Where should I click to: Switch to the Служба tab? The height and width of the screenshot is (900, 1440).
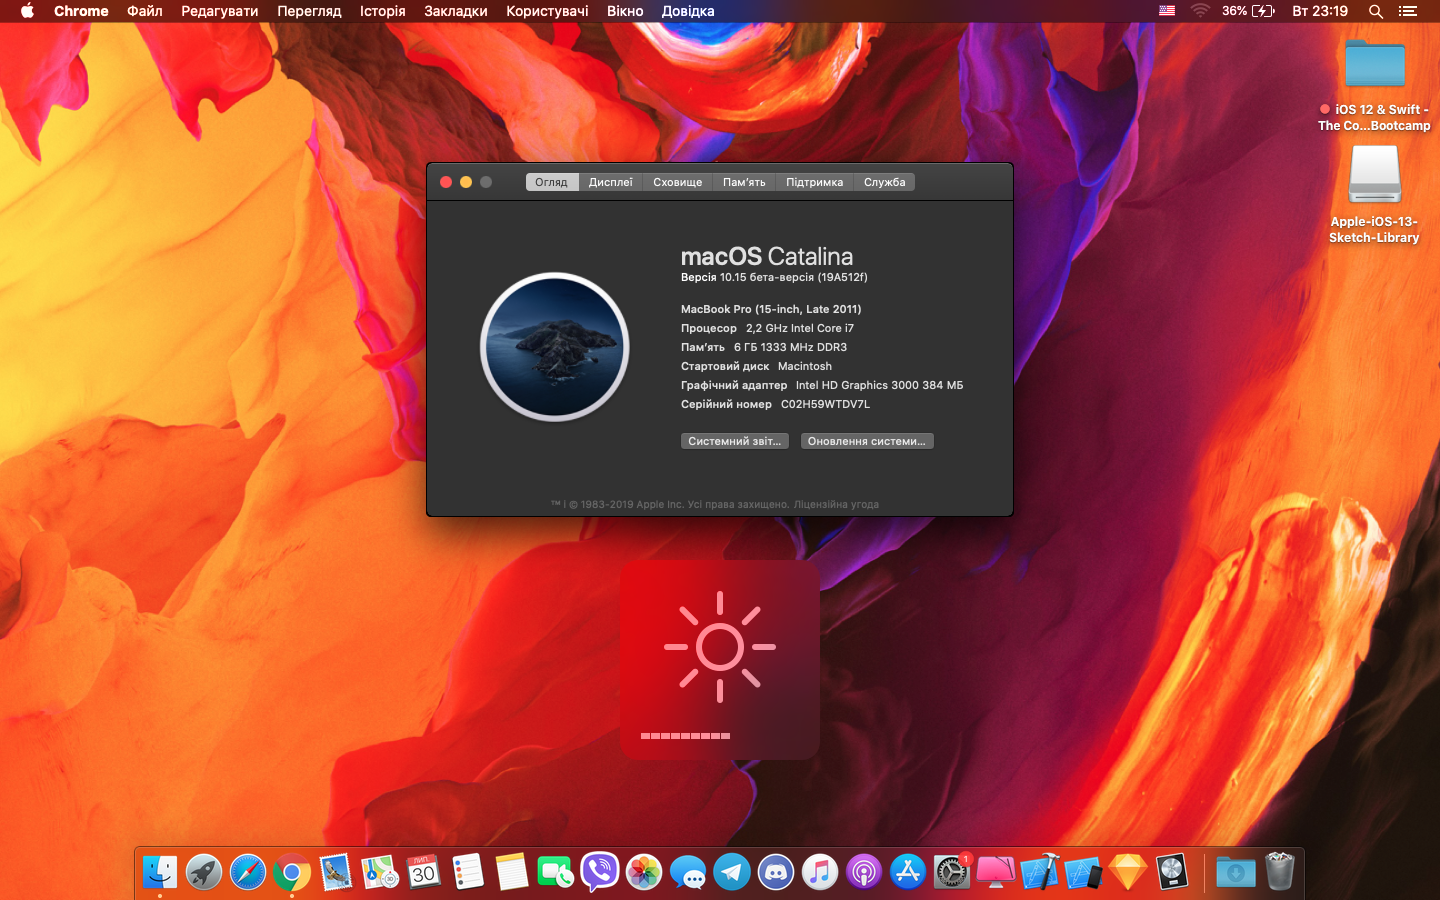click(x=884, y=182)
